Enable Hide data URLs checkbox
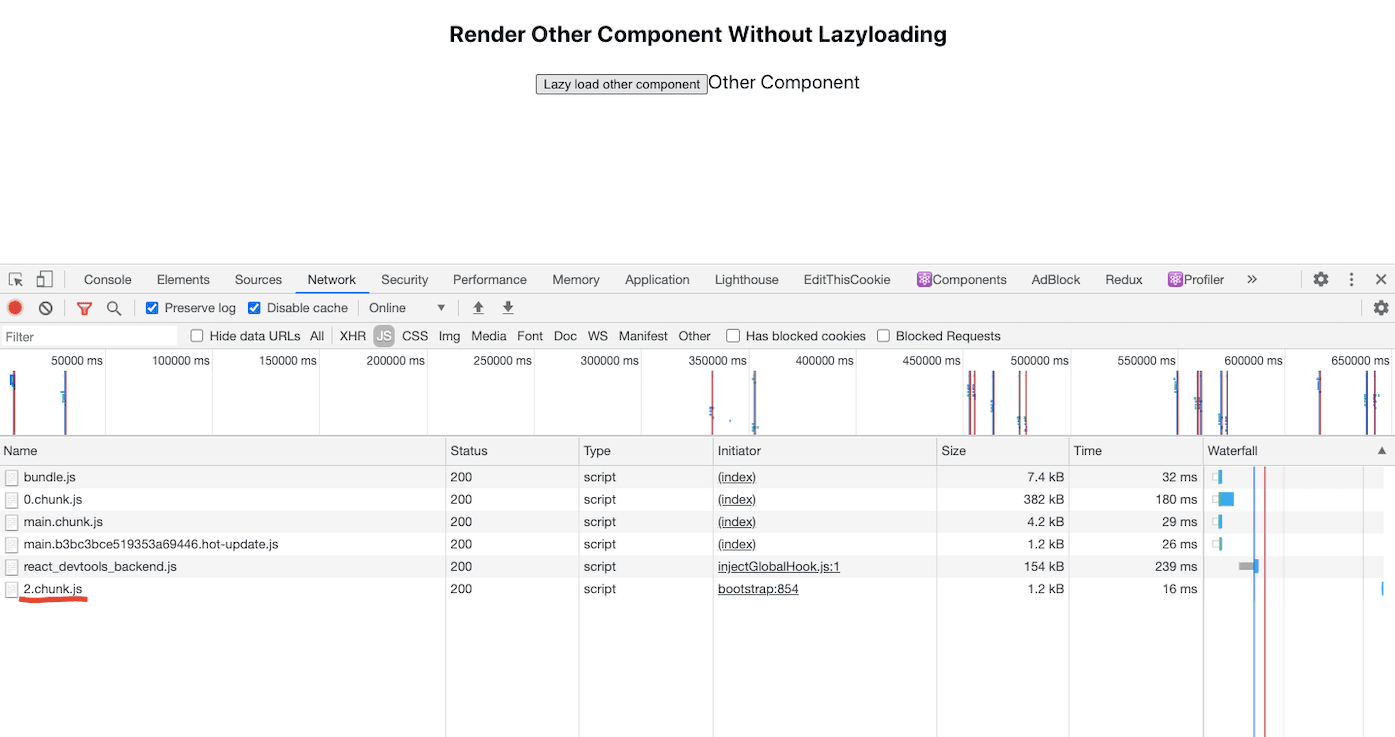This screenshot has height=737, width=1395. (197, 336)
